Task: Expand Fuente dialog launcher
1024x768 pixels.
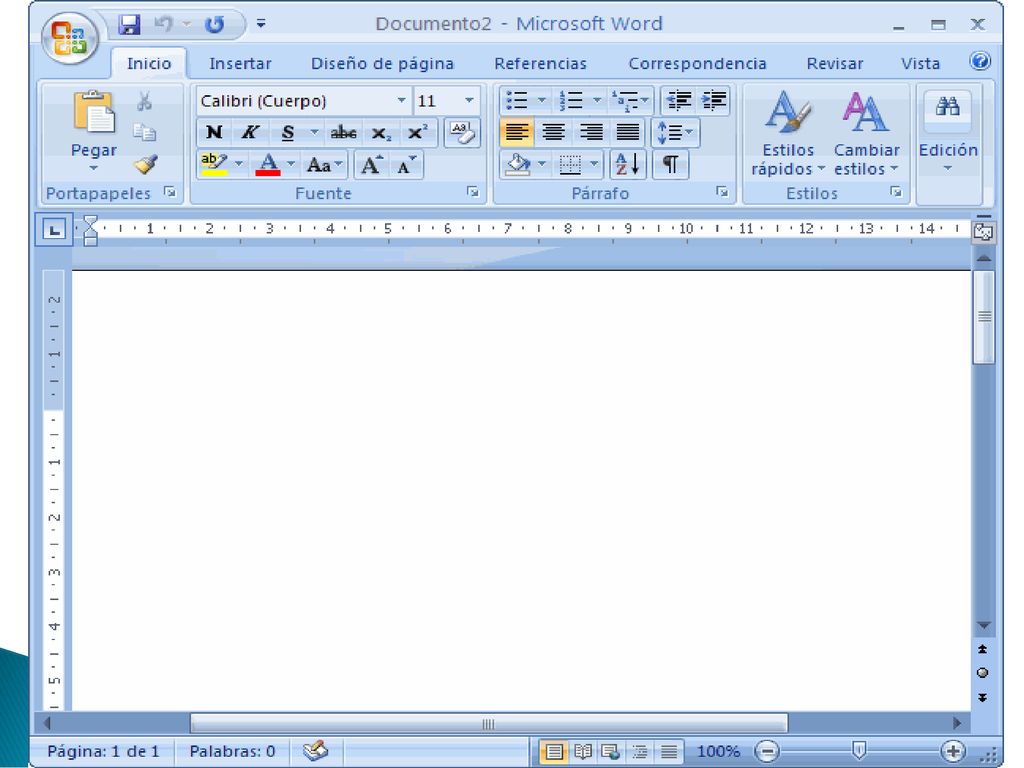Action: (473, 192)
